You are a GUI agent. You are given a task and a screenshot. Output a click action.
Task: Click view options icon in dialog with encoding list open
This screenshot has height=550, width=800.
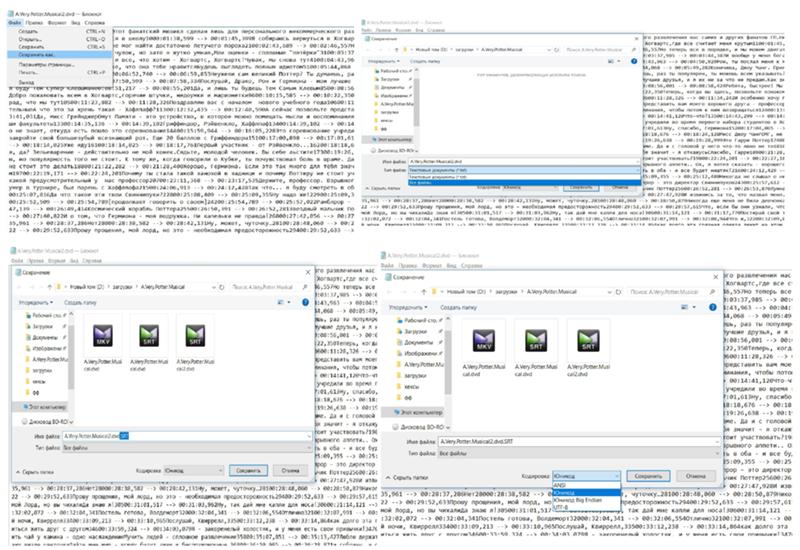click(x=687, y=307)
